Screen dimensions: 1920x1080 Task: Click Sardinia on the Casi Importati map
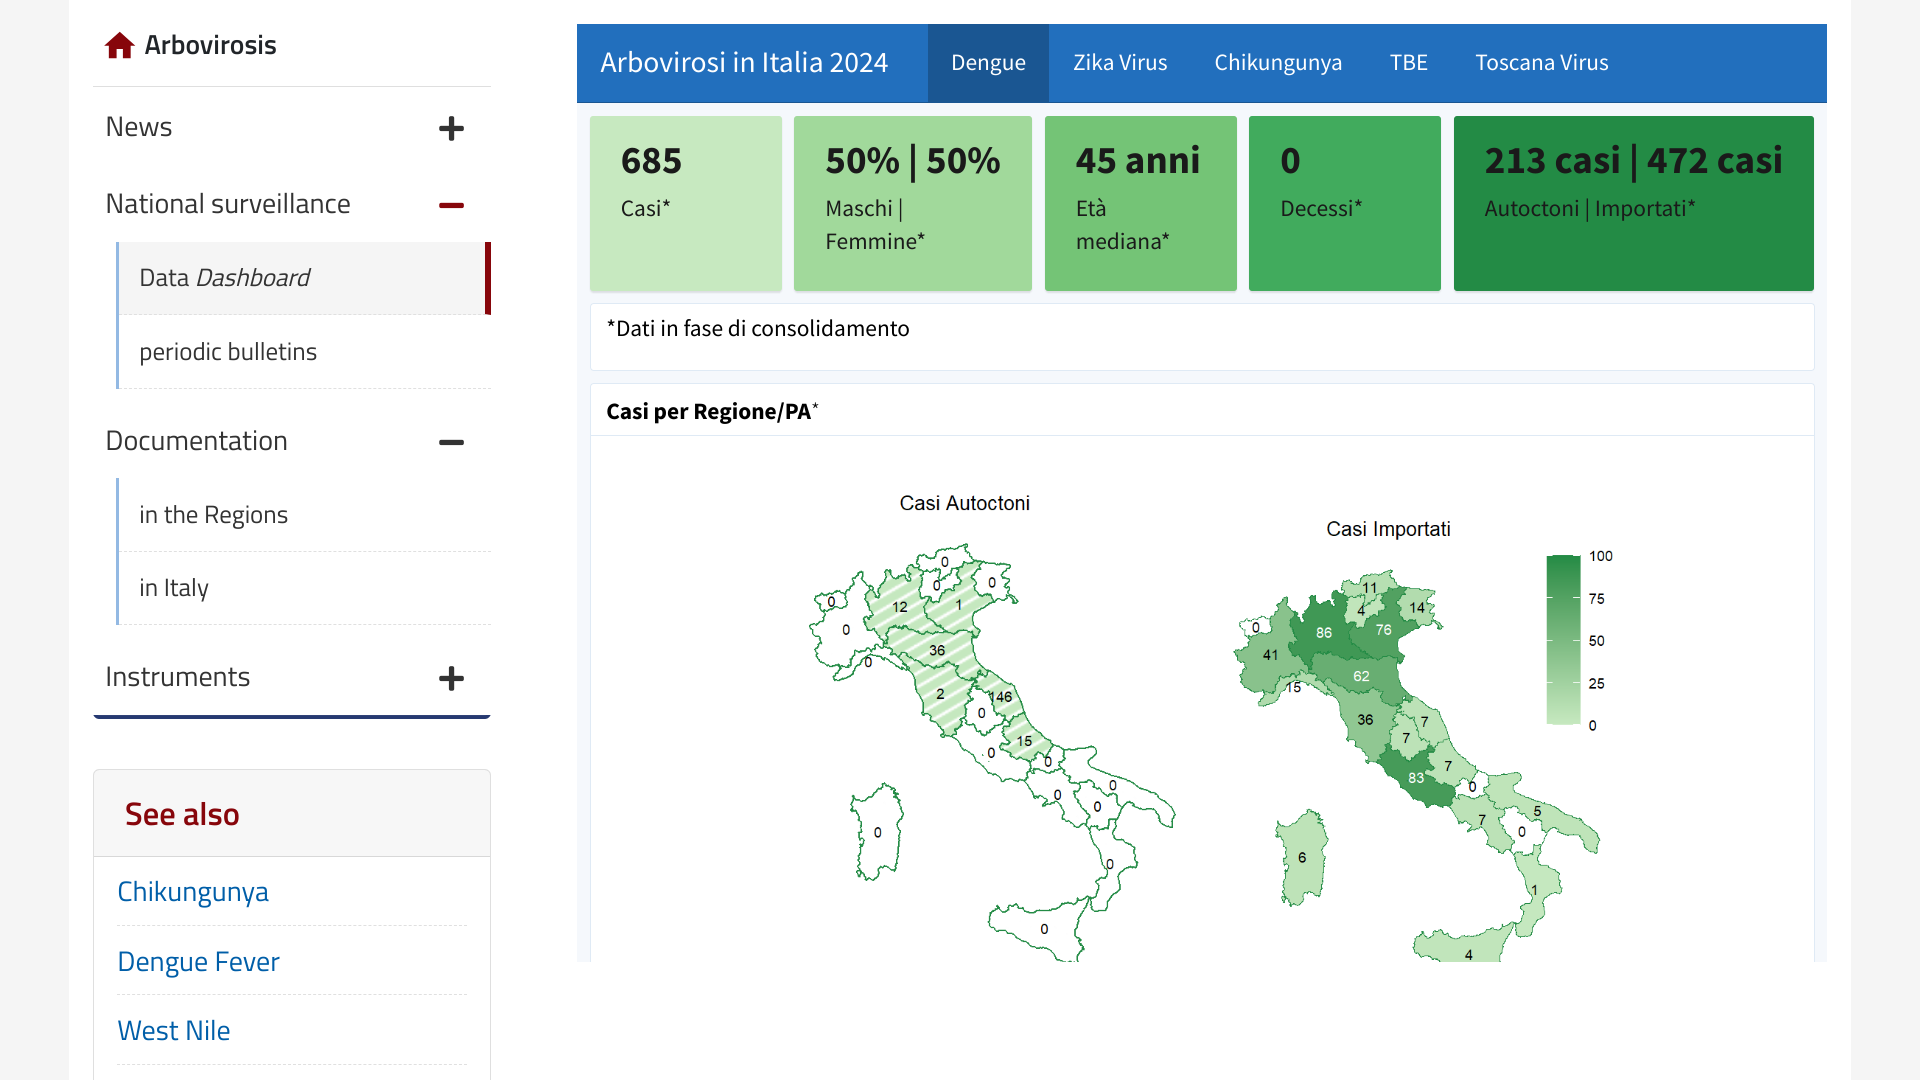click(x=1302, y=858)
